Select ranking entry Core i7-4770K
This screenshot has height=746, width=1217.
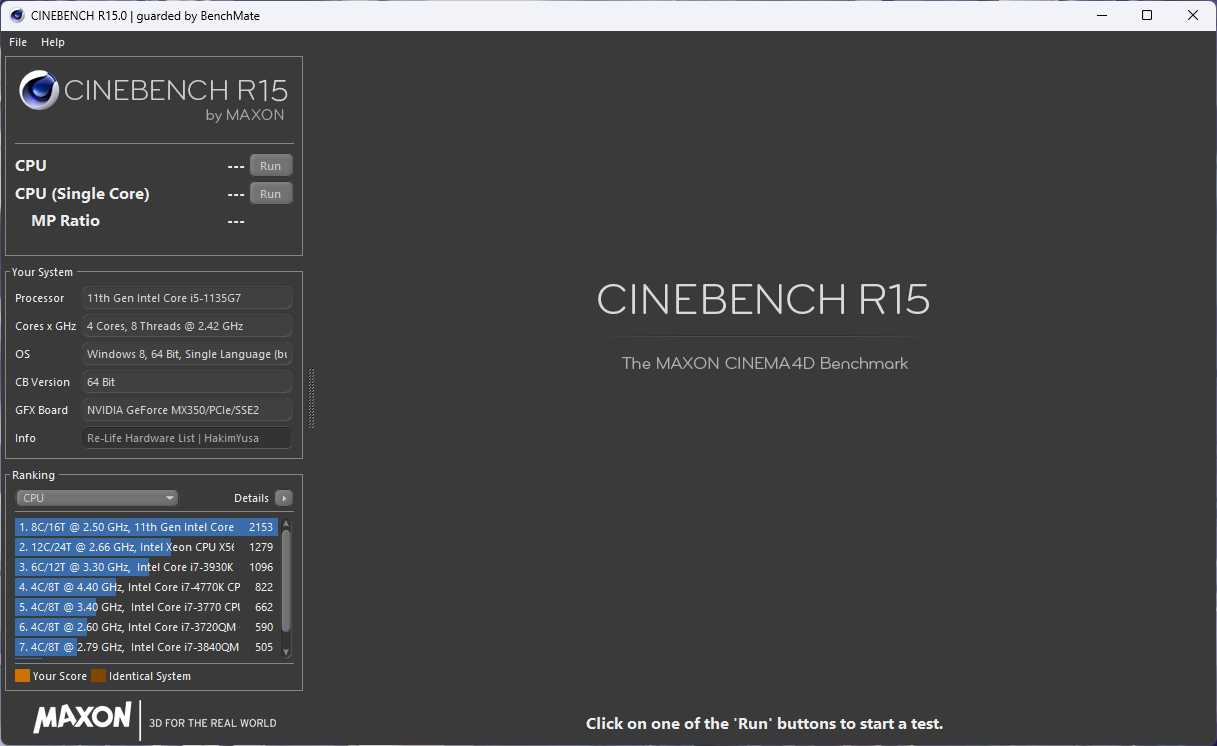click(146, 587)
